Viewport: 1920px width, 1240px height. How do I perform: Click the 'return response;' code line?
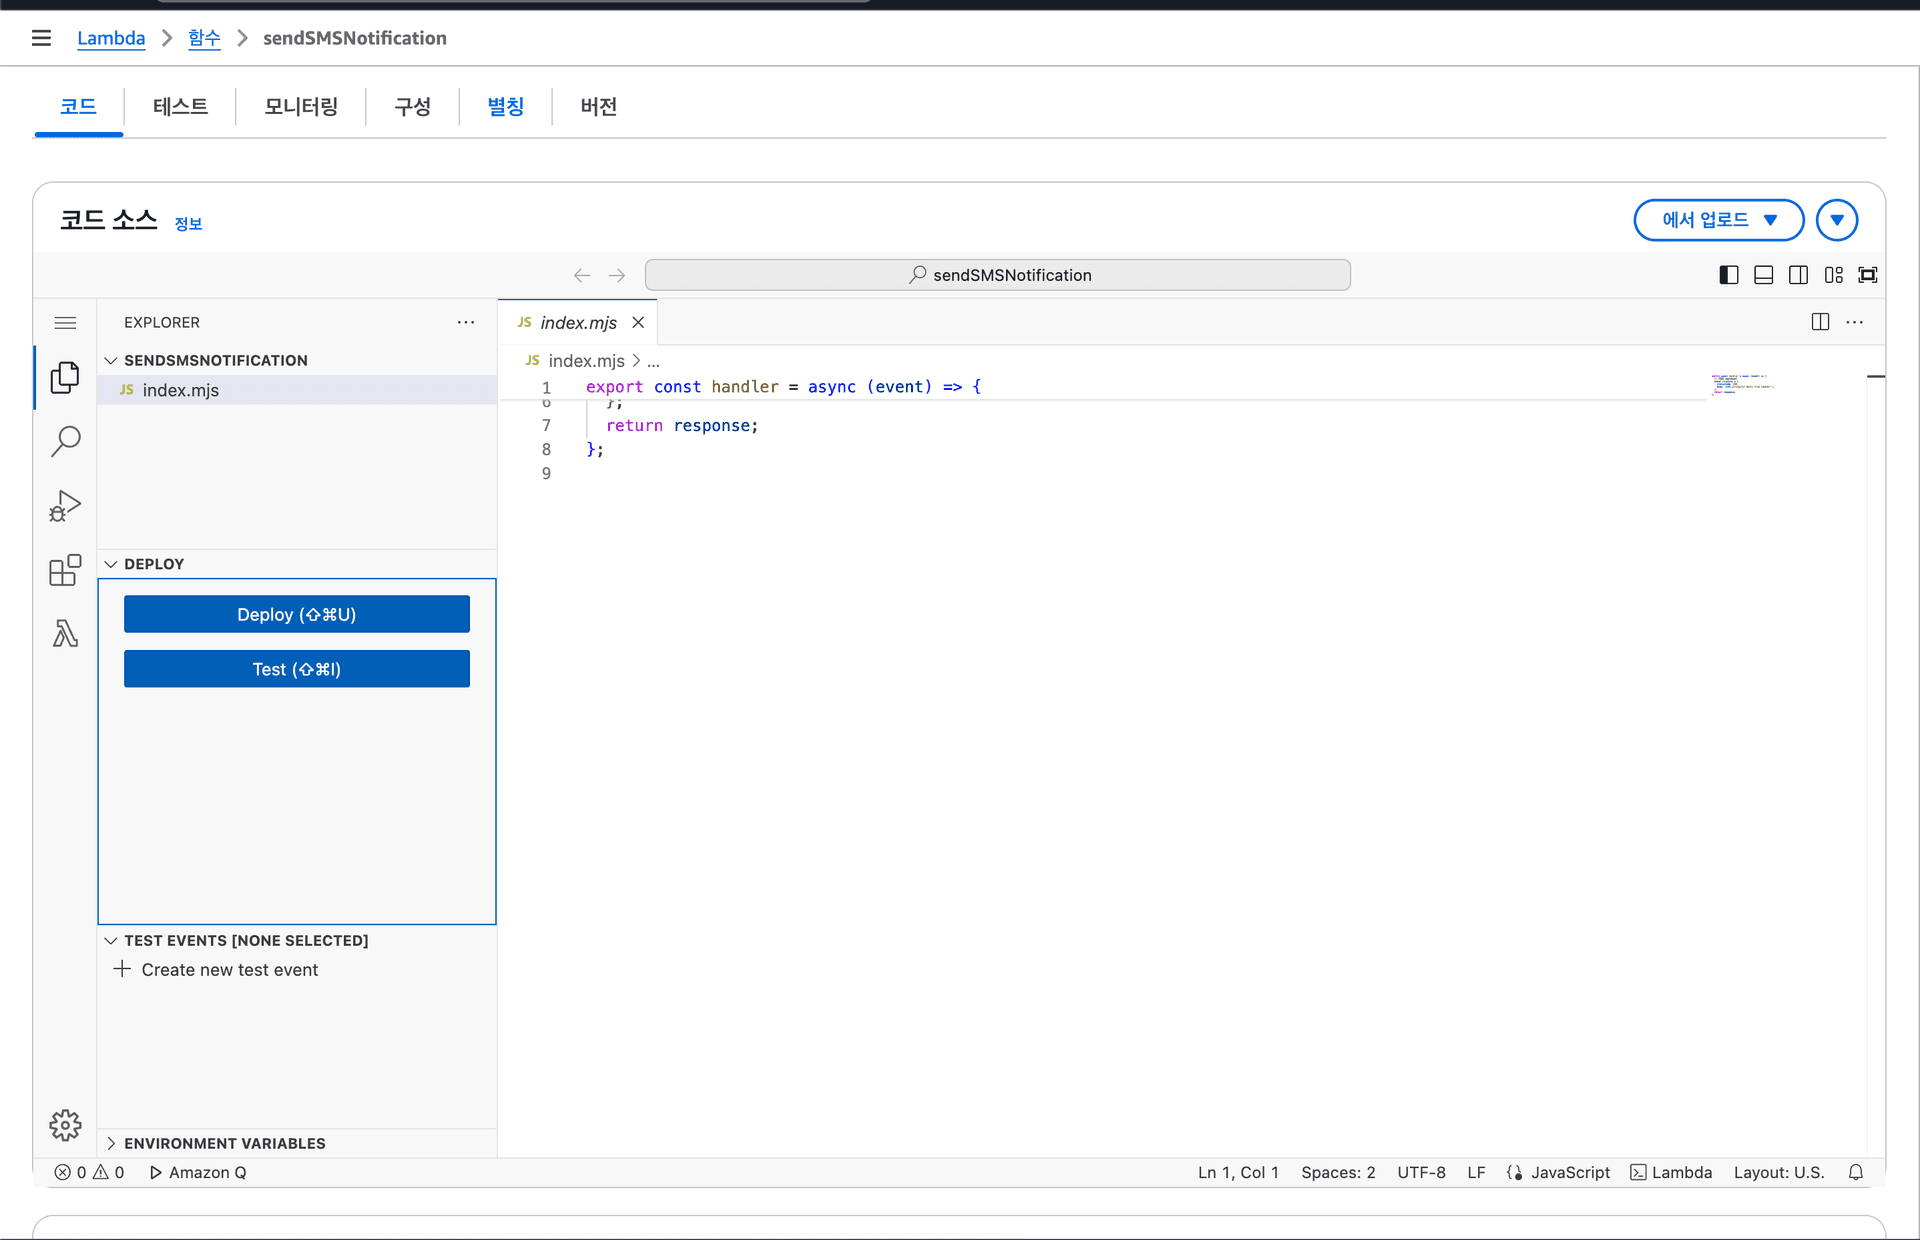click(x=682, y=426)
